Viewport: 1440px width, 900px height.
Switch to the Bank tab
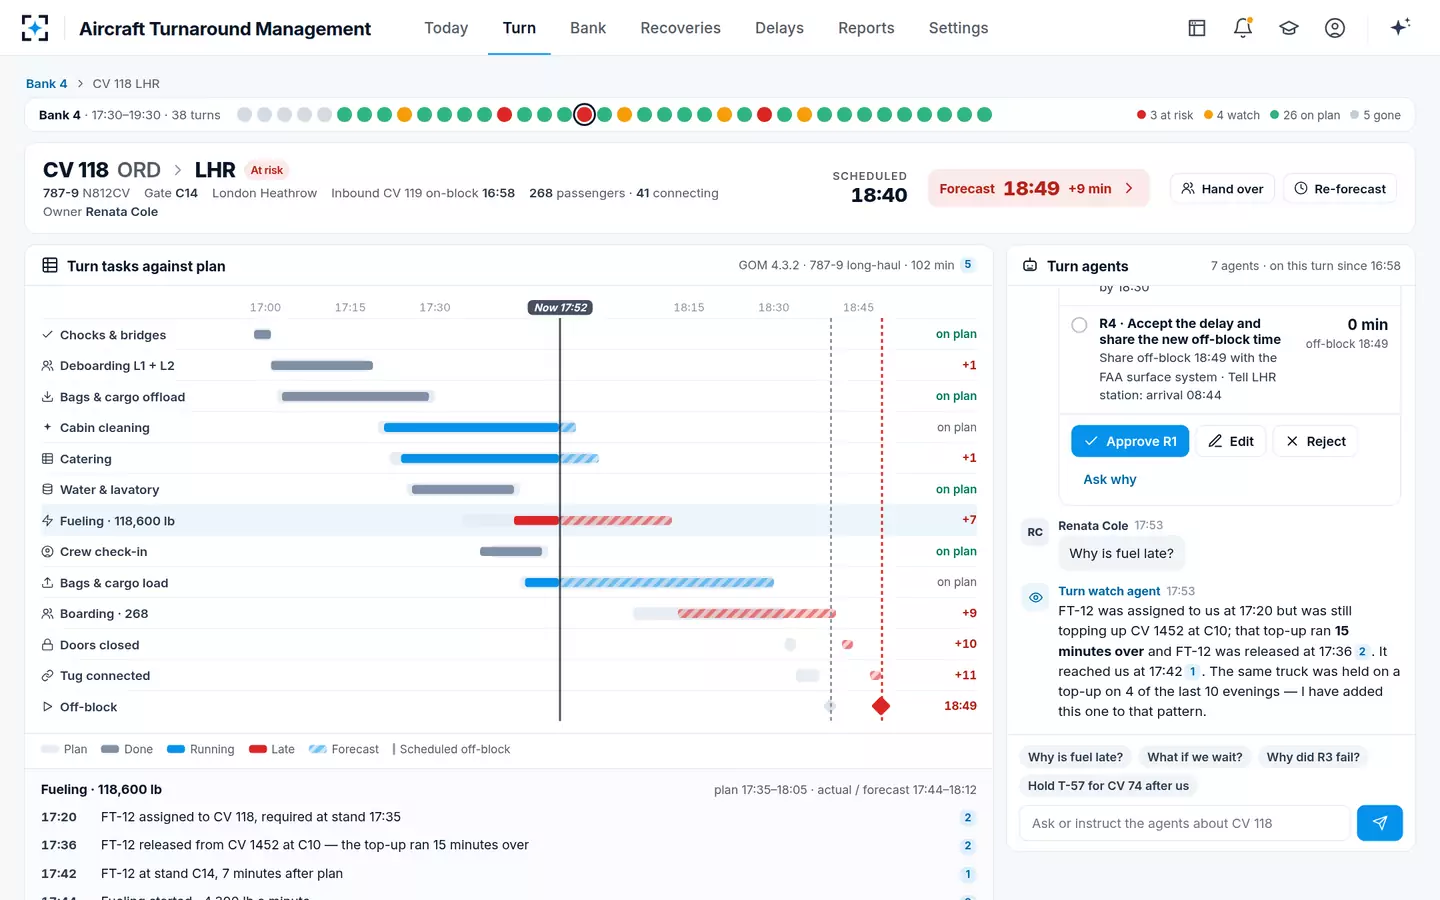(588, 28)
